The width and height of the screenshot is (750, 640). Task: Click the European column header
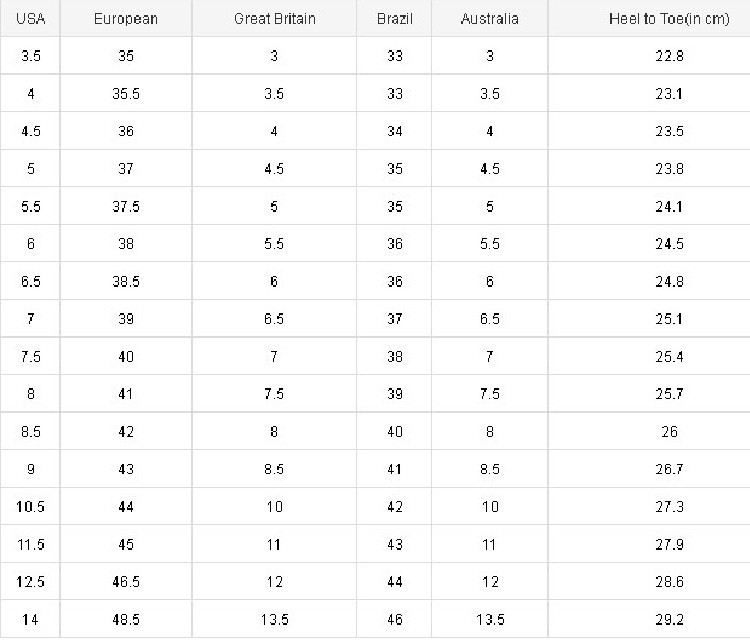point(125,19)
